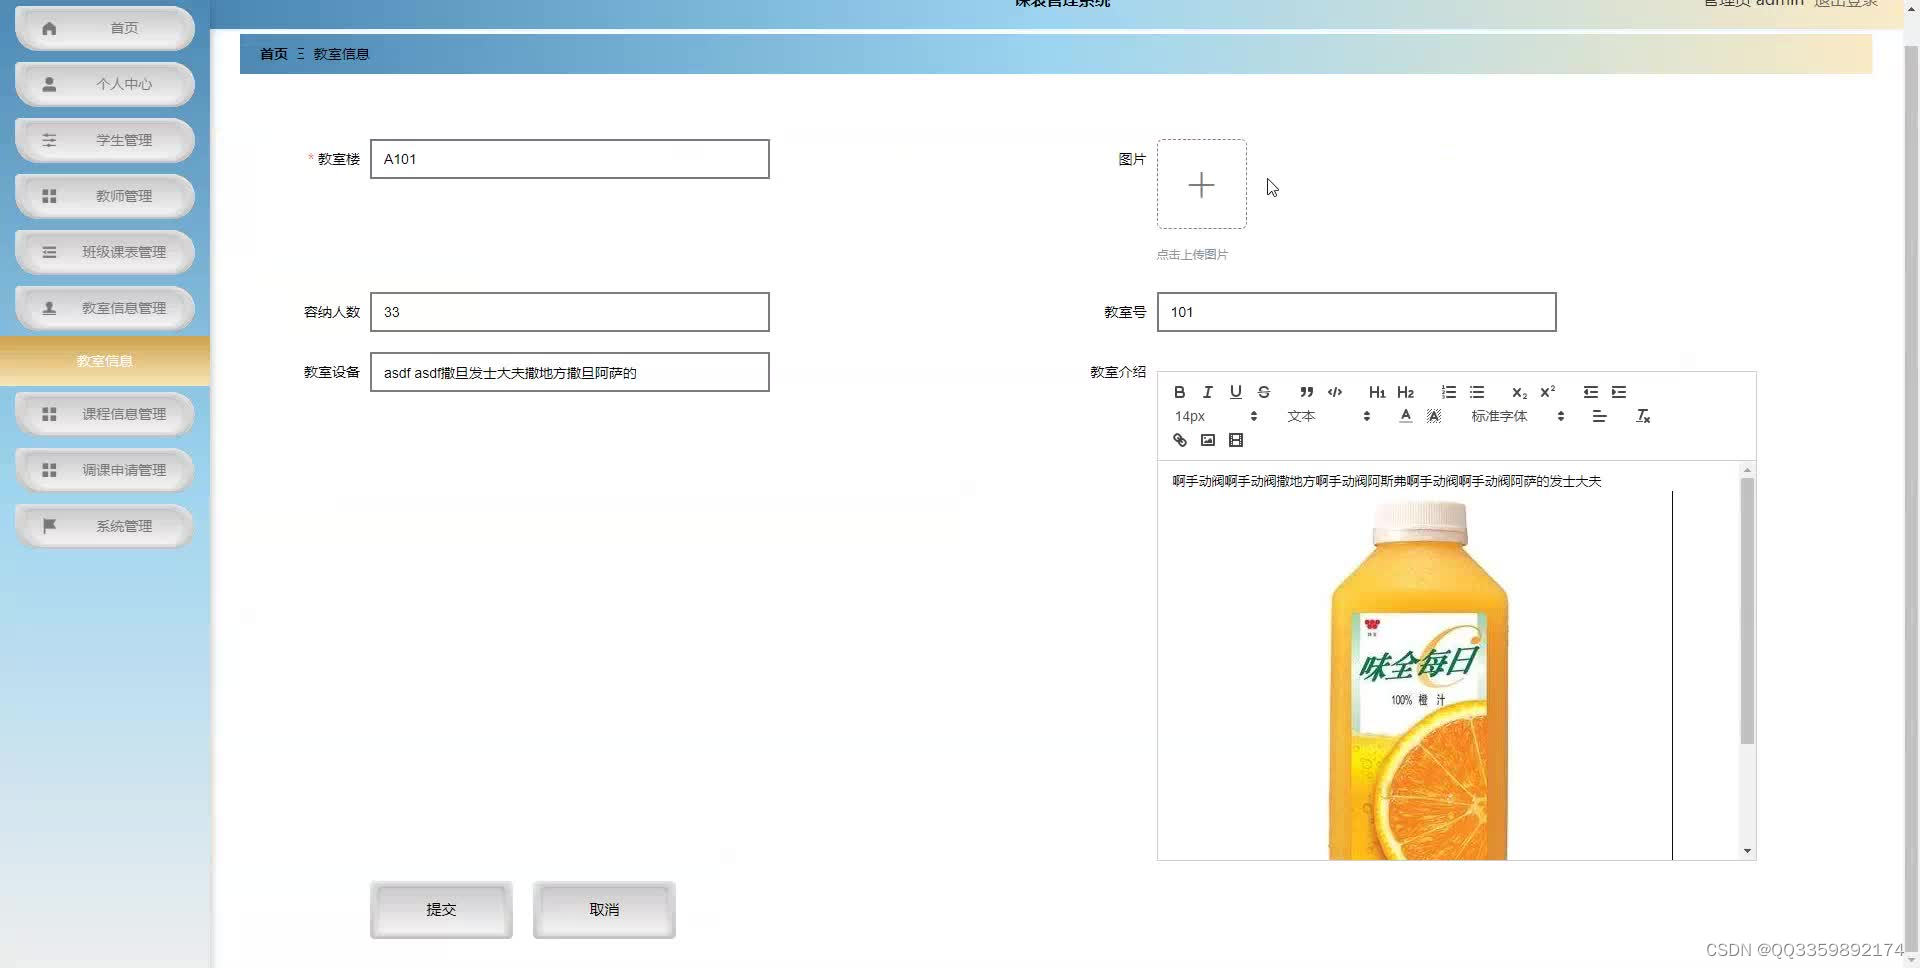Expand 教师管理 sidebar menu
The height and width of the screenshot is (968, 1920).
105,196
